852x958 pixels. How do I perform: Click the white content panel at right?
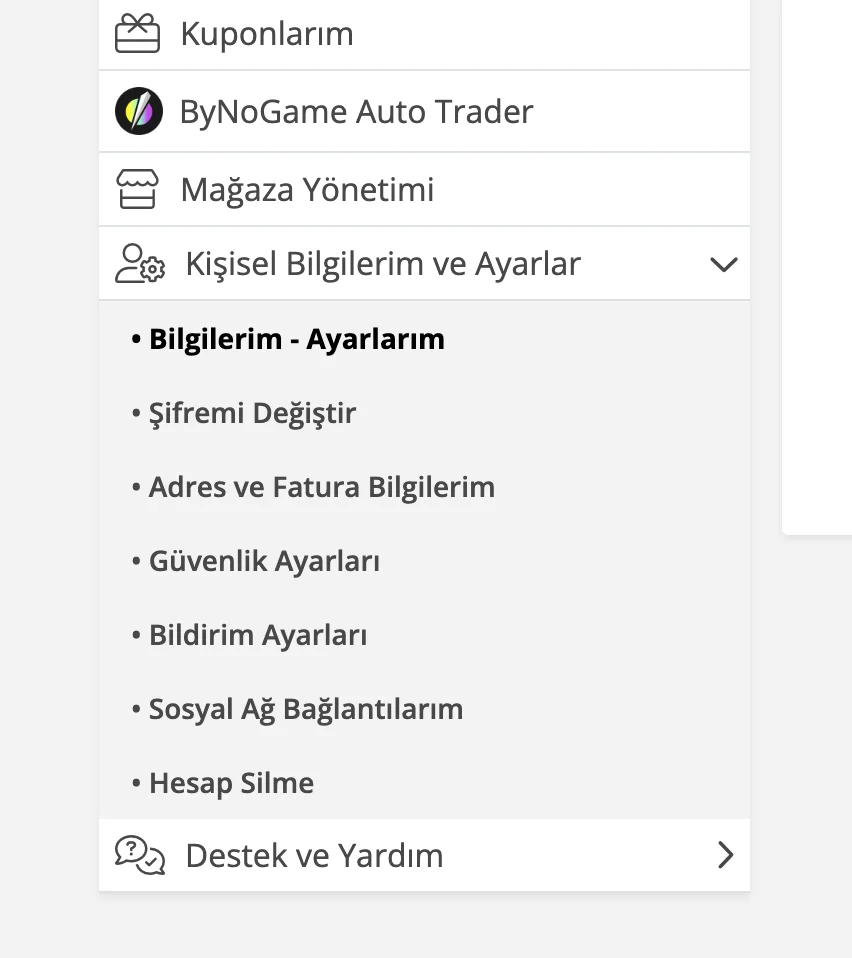[817, 260]
